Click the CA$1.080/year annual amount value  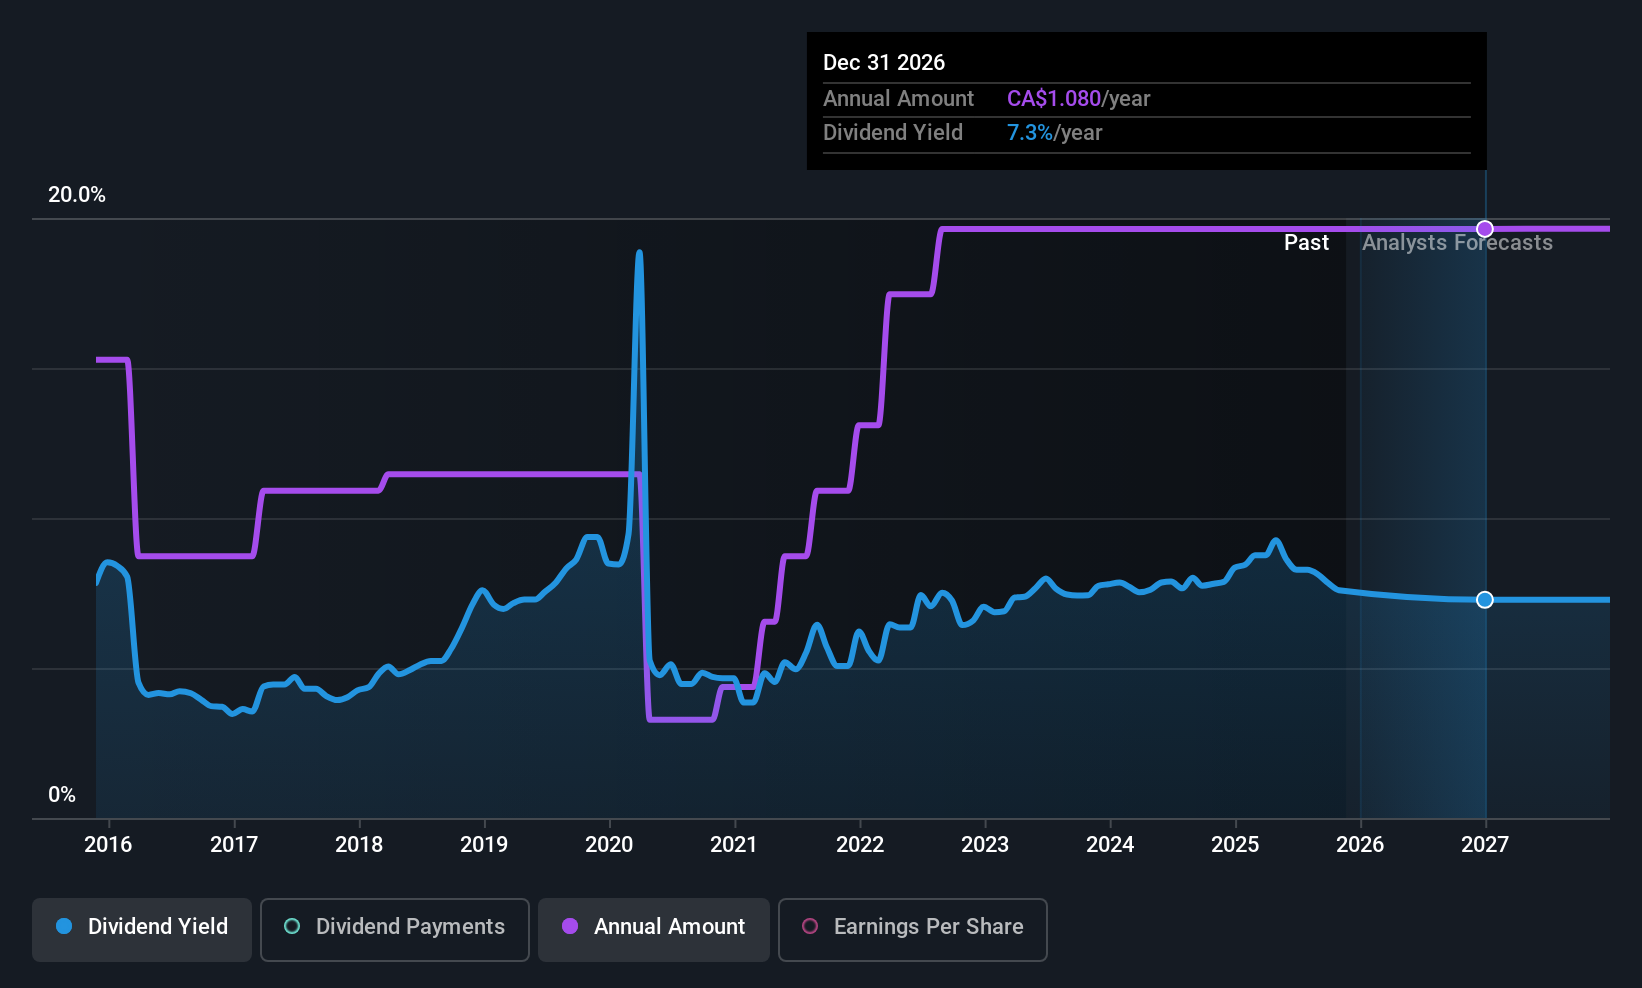tap(1078, 98)
